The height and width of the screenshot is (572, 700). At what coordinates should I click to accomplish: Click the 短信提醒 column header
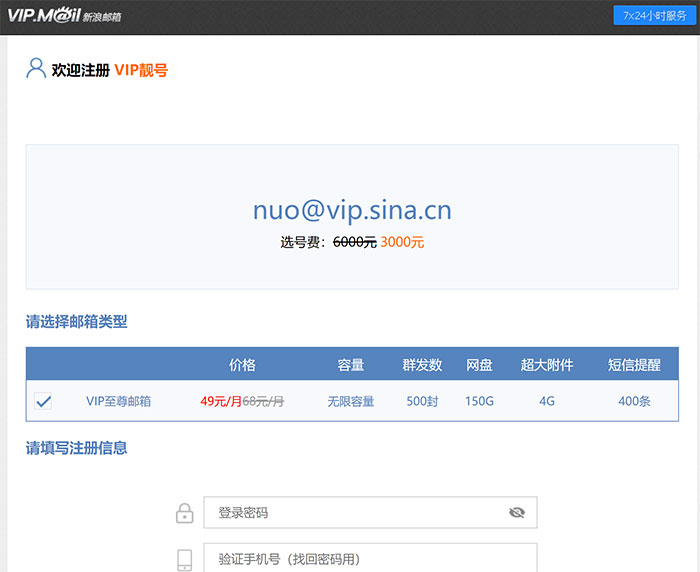click(634, 365)
